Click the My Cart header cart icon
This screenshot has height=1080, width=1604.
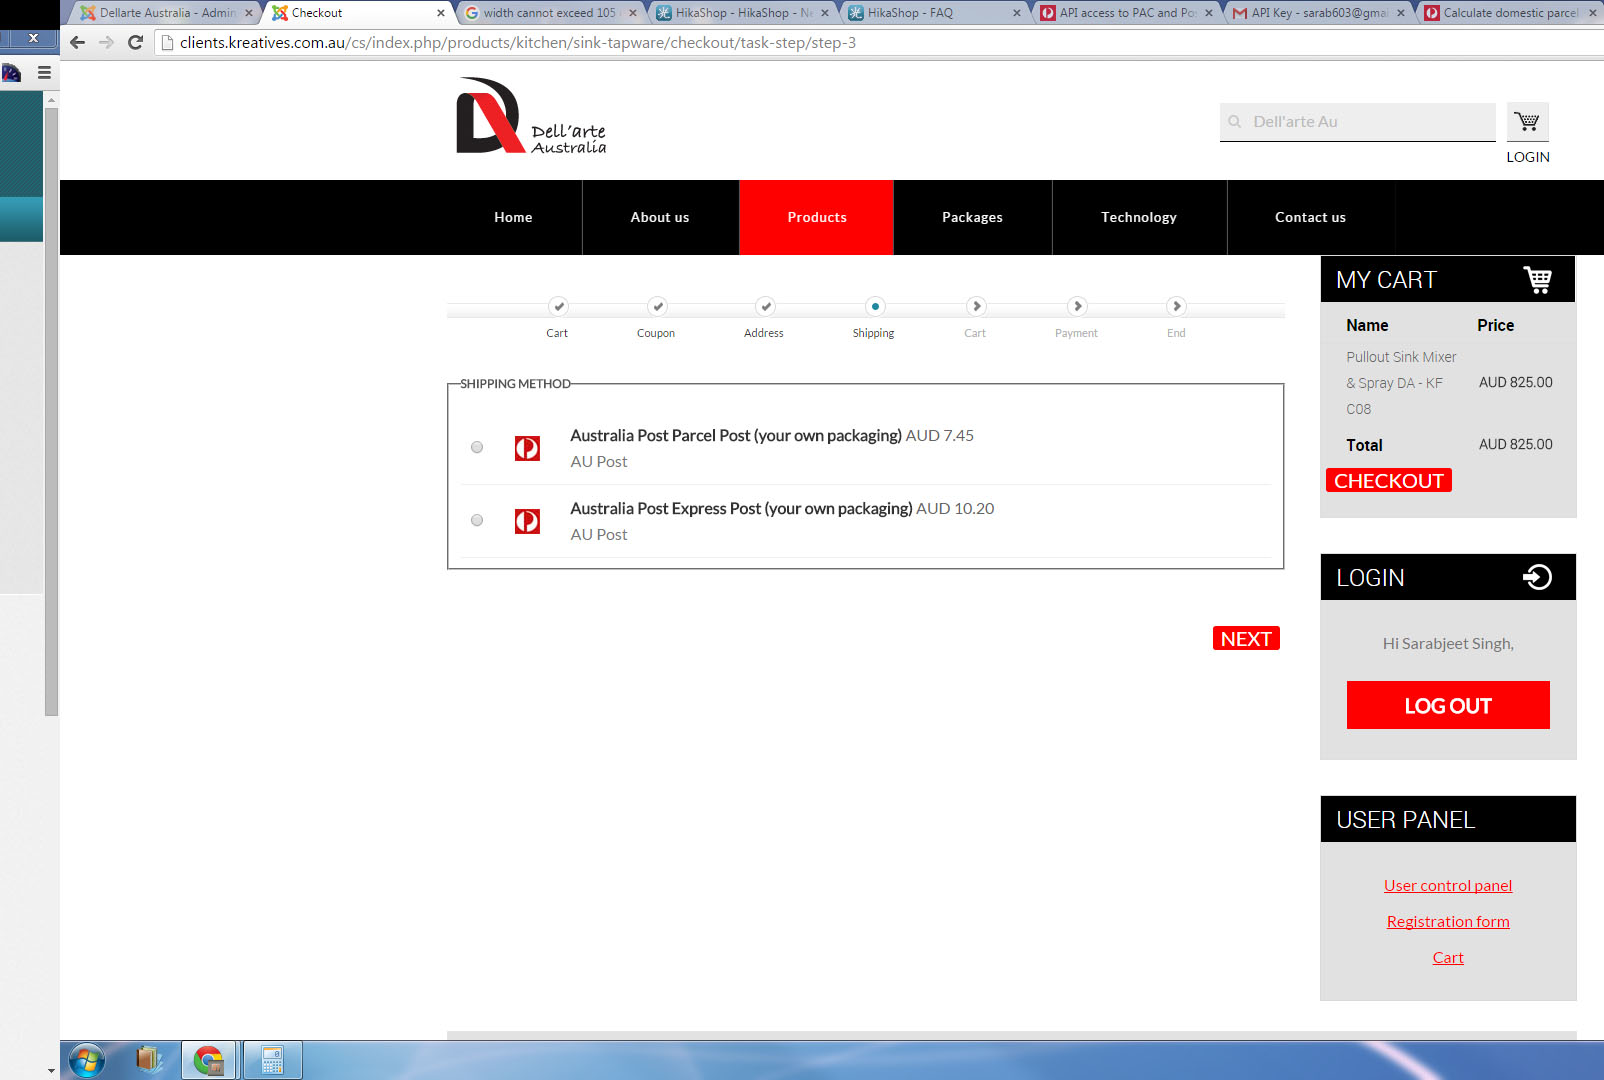coord(1537,280)
